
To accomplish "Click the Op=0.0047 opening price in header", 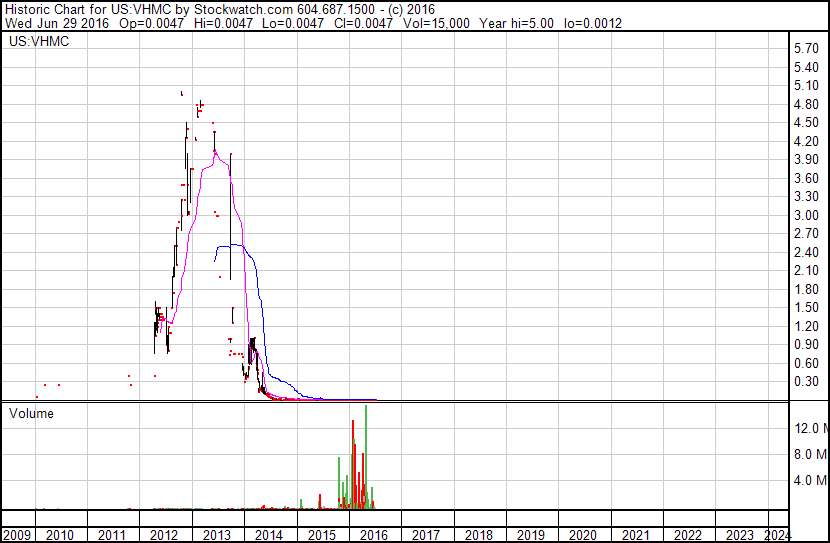I will pyautogui.click(x=151, y=23).
